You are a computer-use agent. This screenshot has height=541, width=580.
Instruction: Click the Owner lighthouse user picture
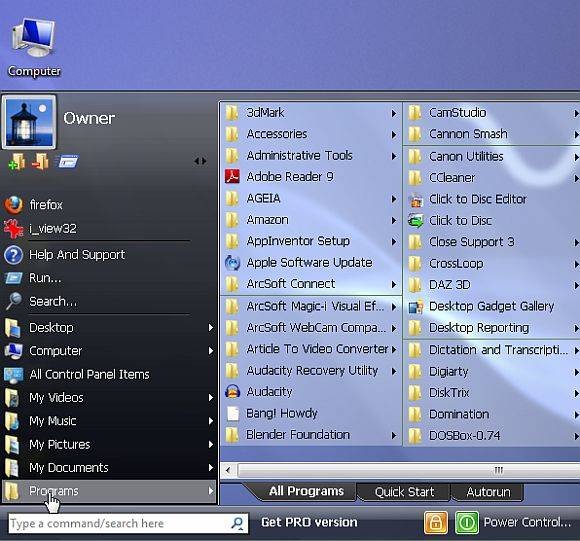[29, 122]
